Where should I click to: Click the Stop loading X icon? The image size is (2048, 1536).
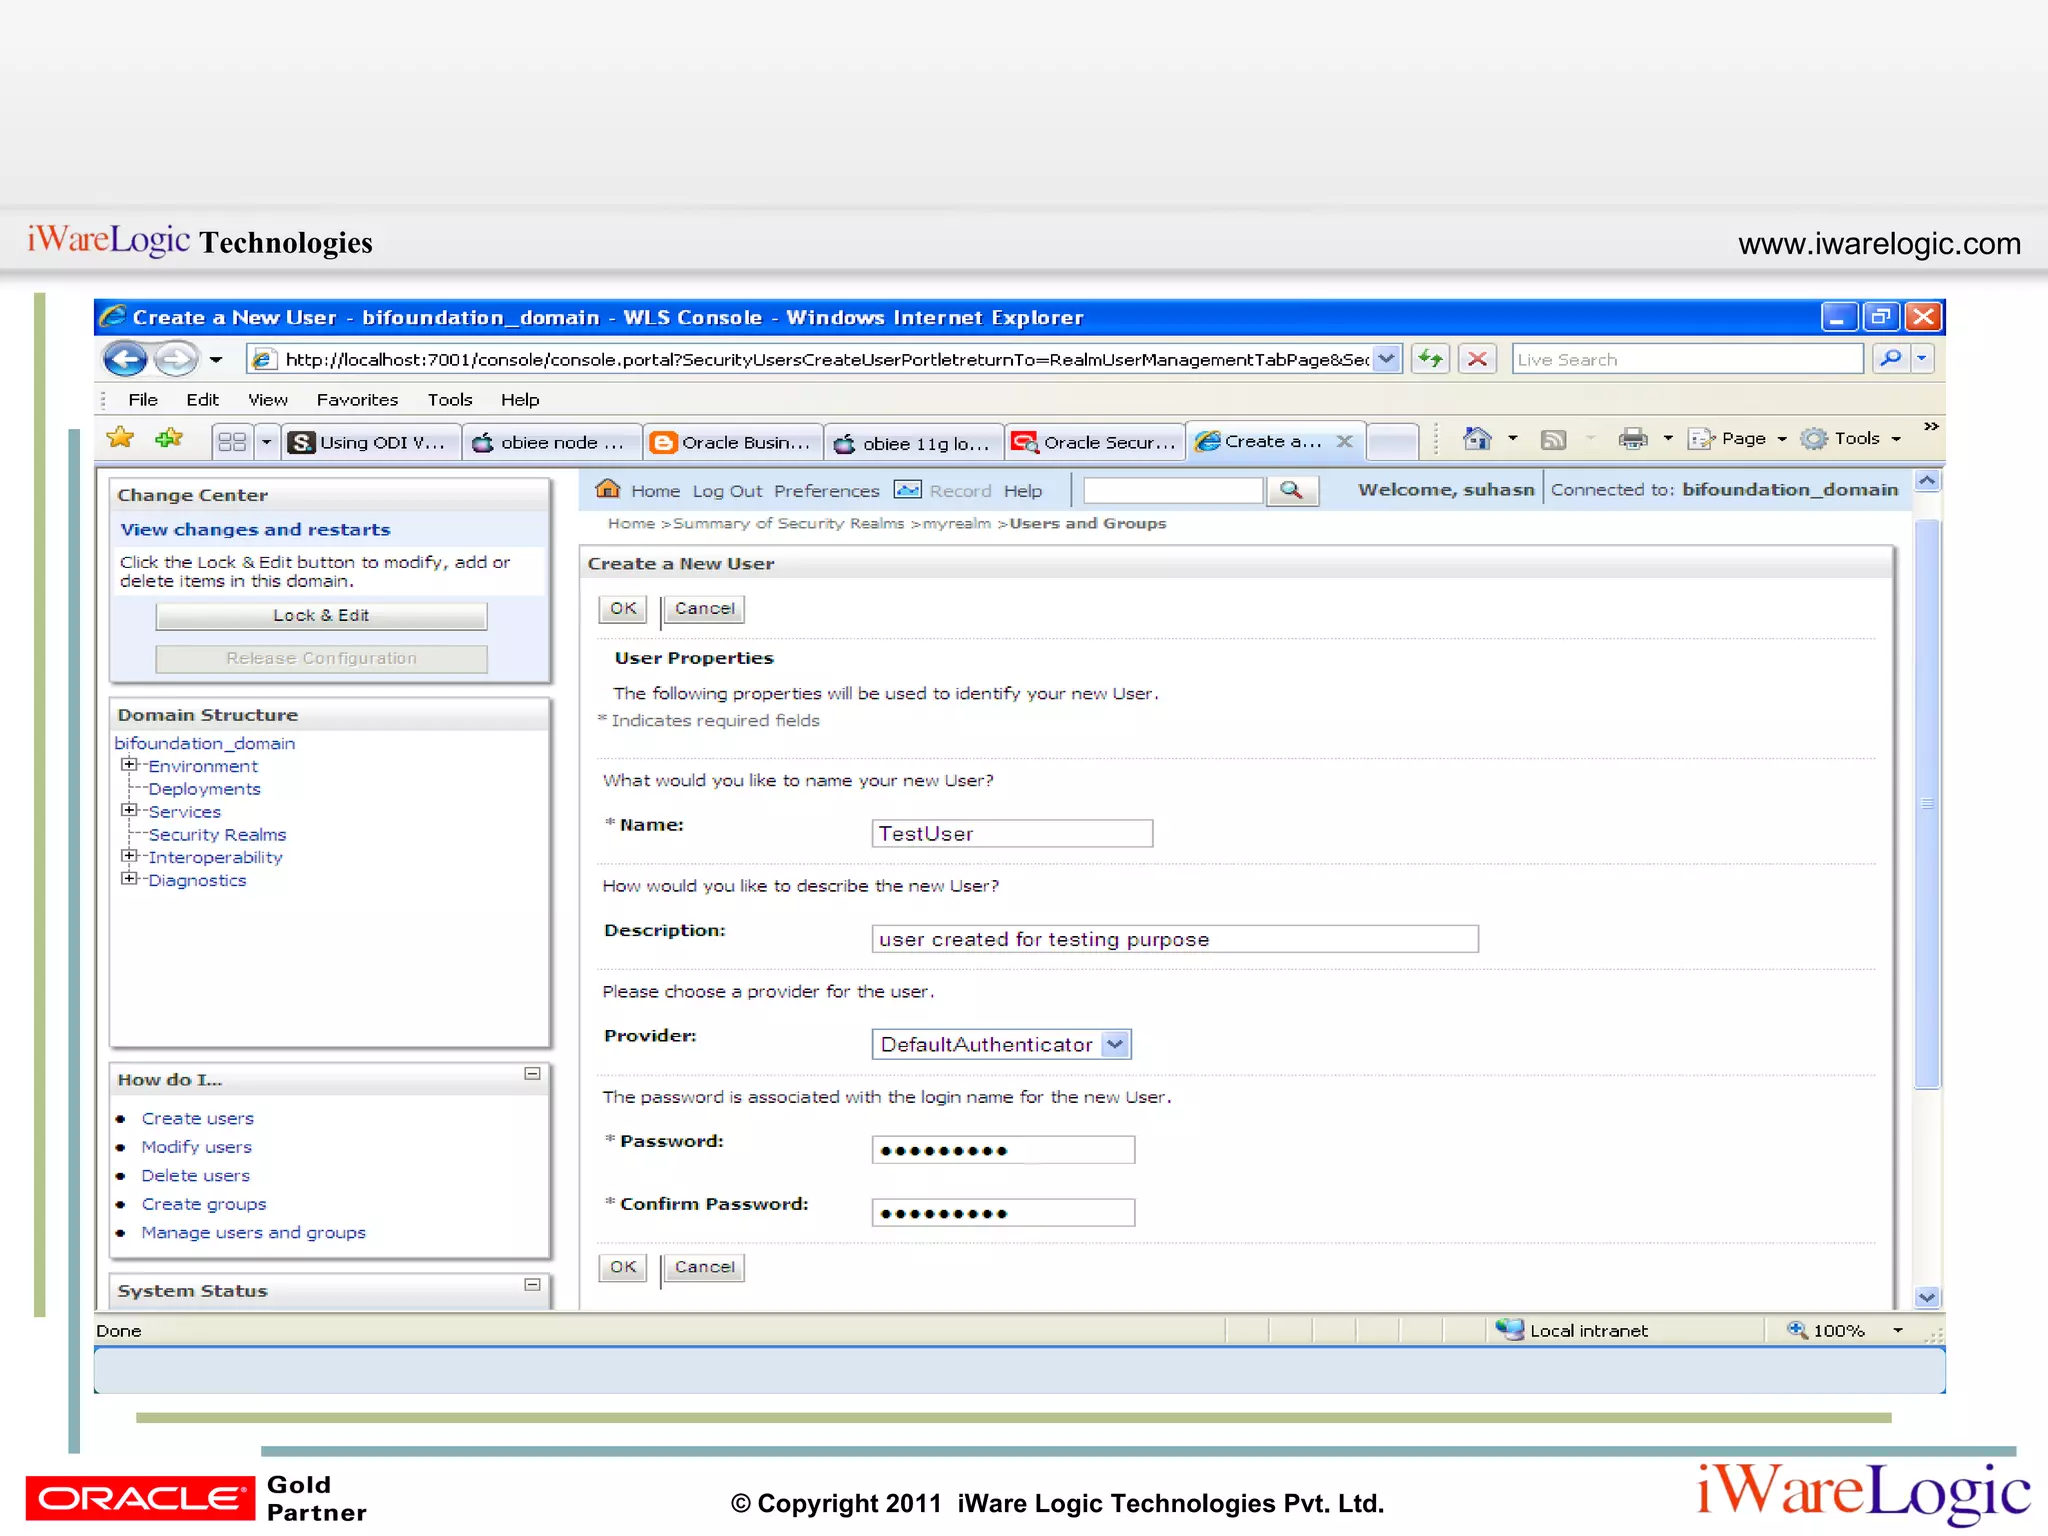tap(1477, 359)
